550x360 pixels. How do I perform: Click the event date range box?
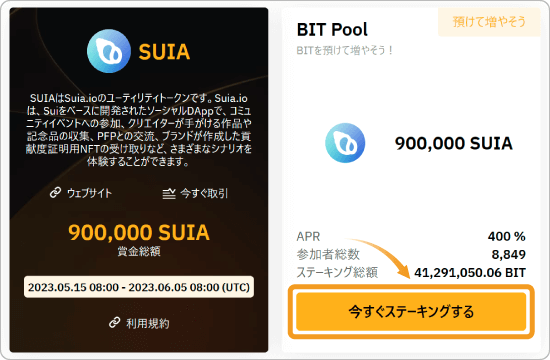(139, 287)
